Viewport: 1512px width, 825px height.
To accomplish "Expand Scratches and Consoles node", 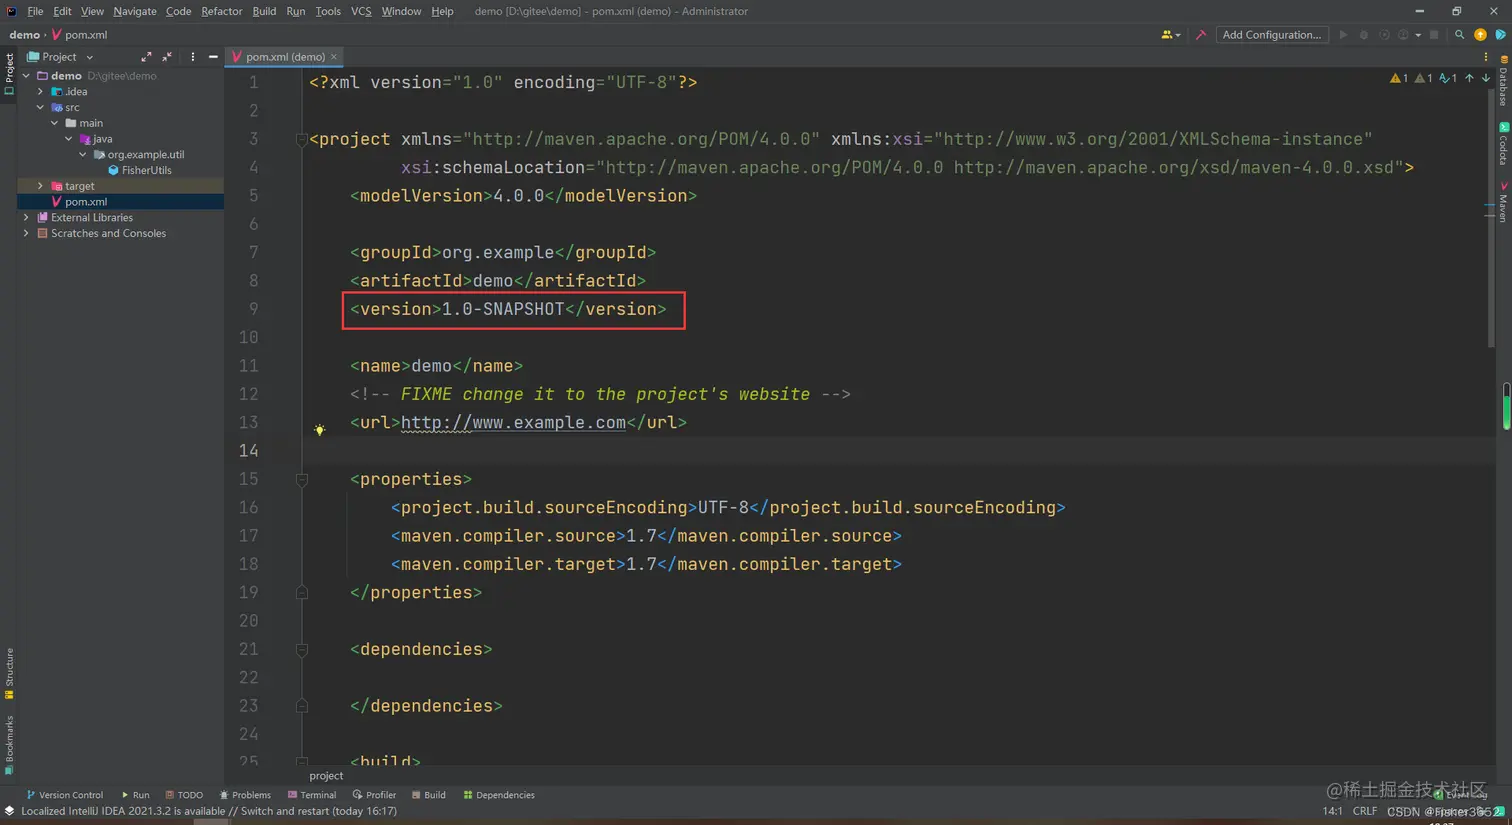I will click(27, 233).
